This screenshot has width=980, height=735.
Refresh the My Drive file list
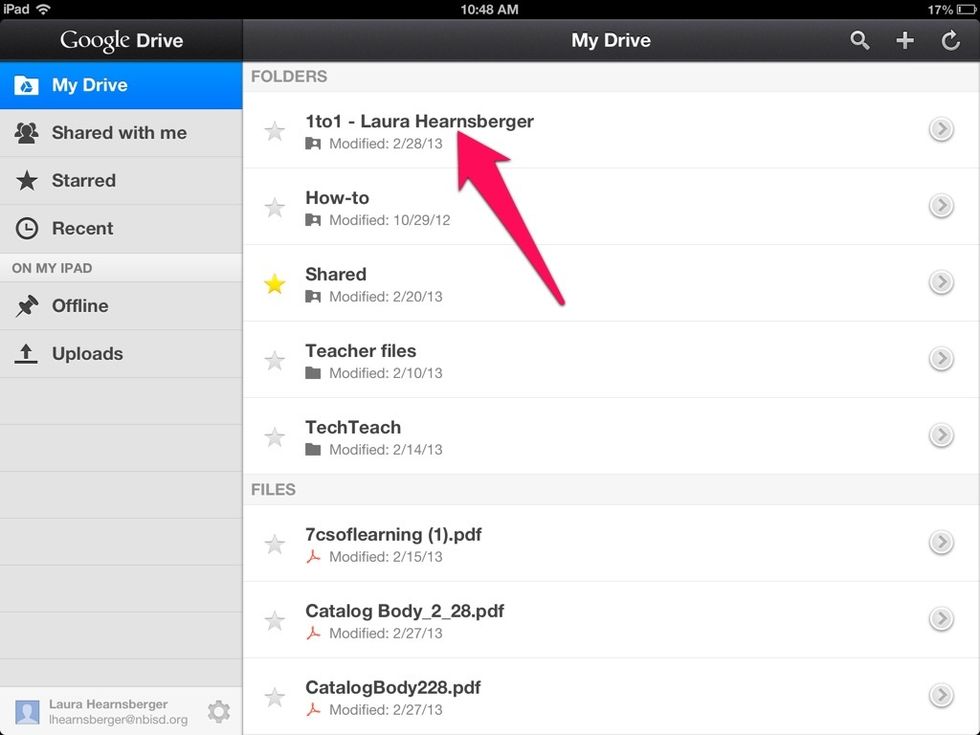951,40
